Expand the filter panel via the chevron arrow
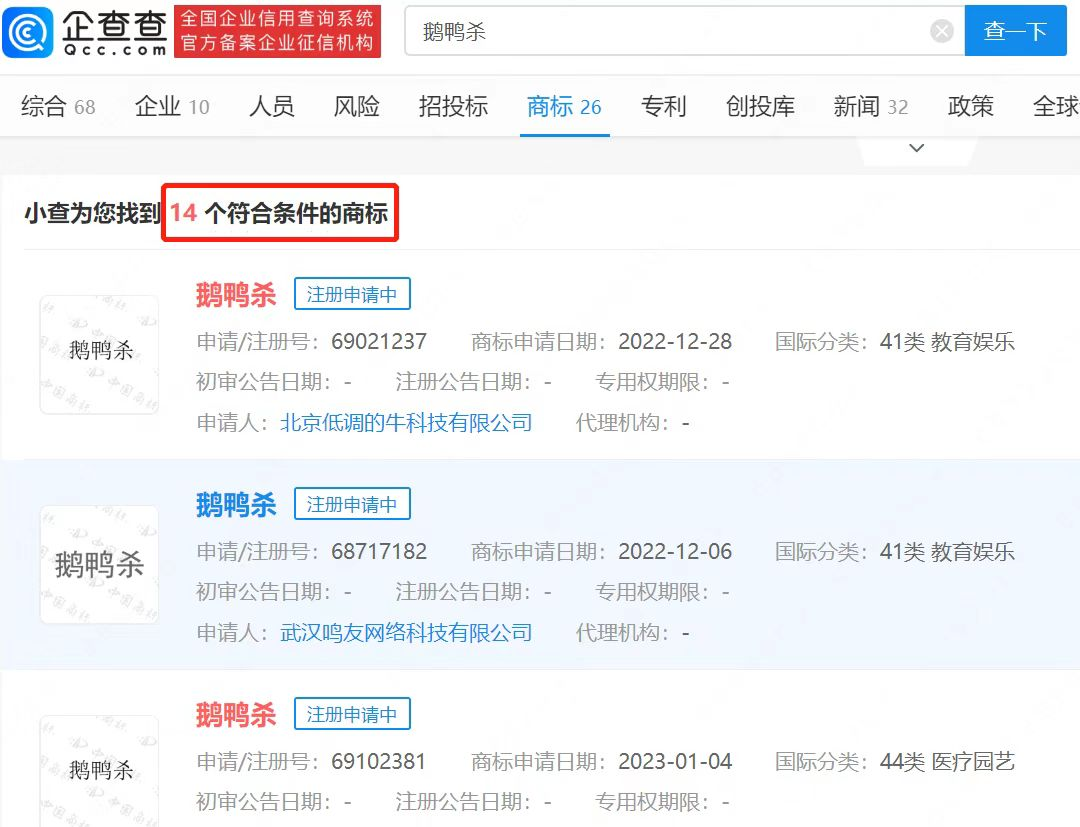 pyautogui.click(x=916, y=147)
